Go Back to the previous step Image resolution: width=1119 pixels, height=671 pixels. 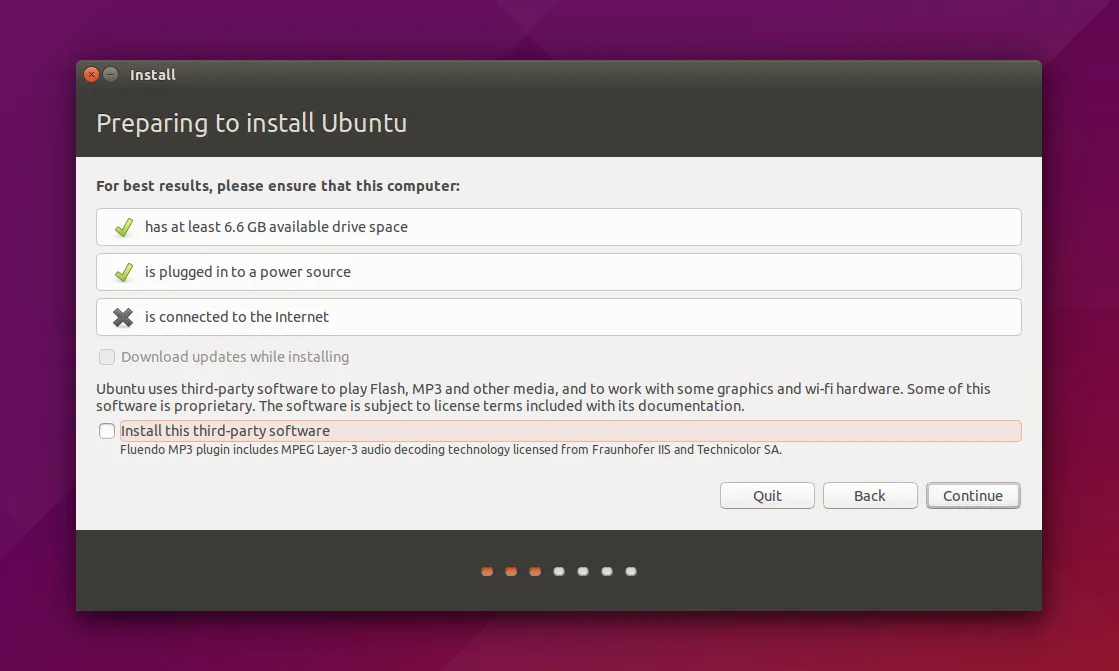[x=870, y=495]
